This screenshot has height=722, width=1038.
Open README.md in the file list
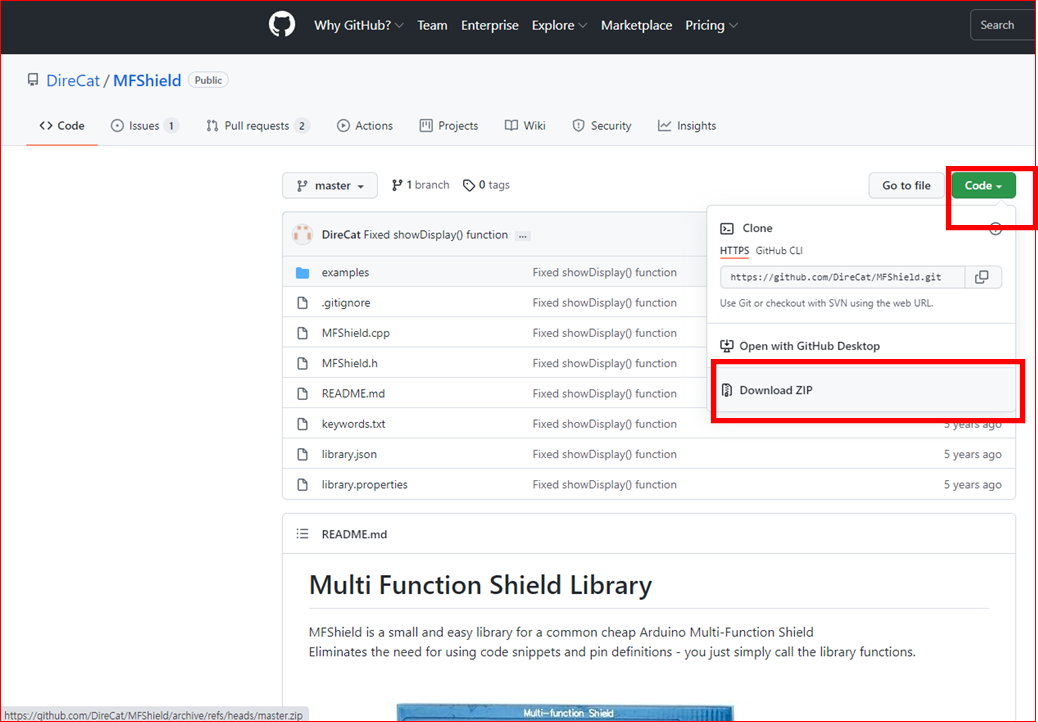354,394
